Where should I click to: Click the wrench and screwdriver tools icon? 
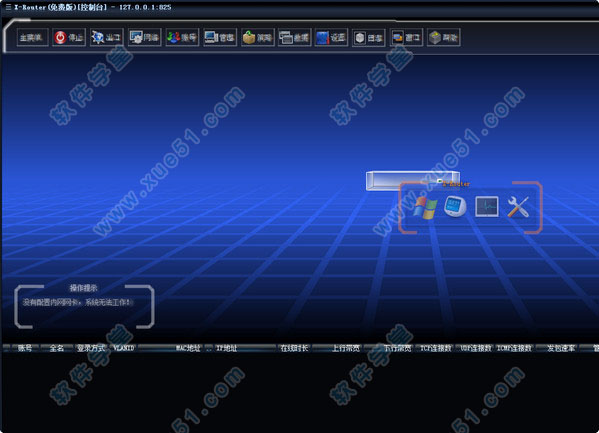(x=518, y=207)
